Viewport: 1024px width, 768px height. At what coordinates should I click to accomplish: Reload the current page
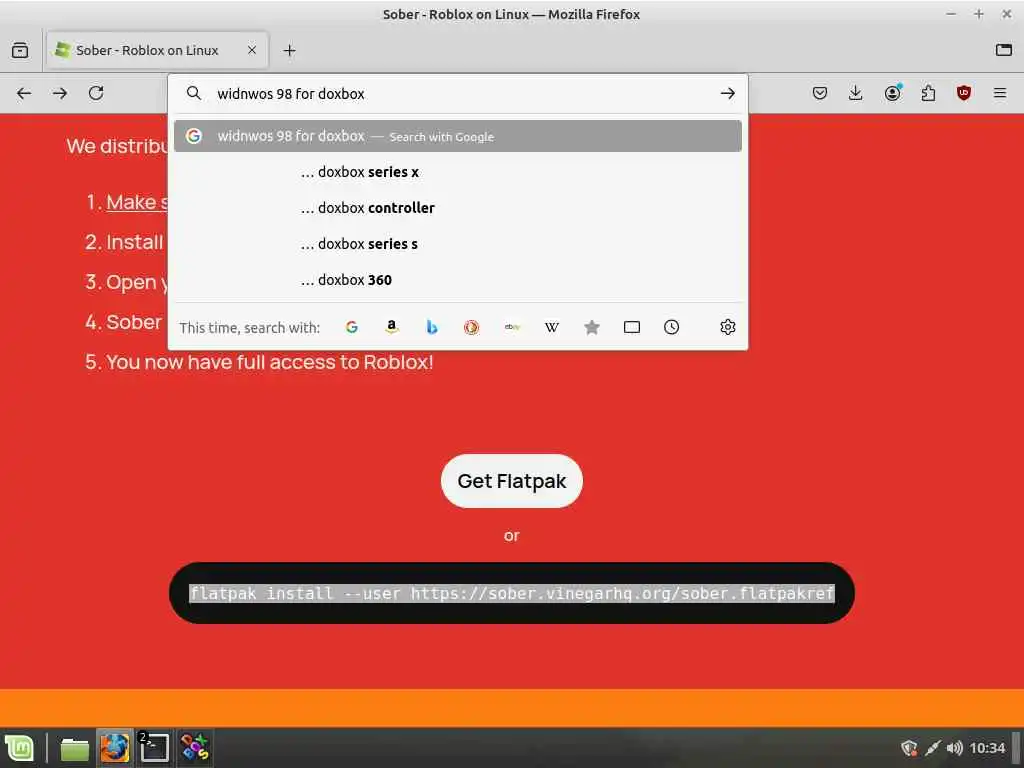96,93
